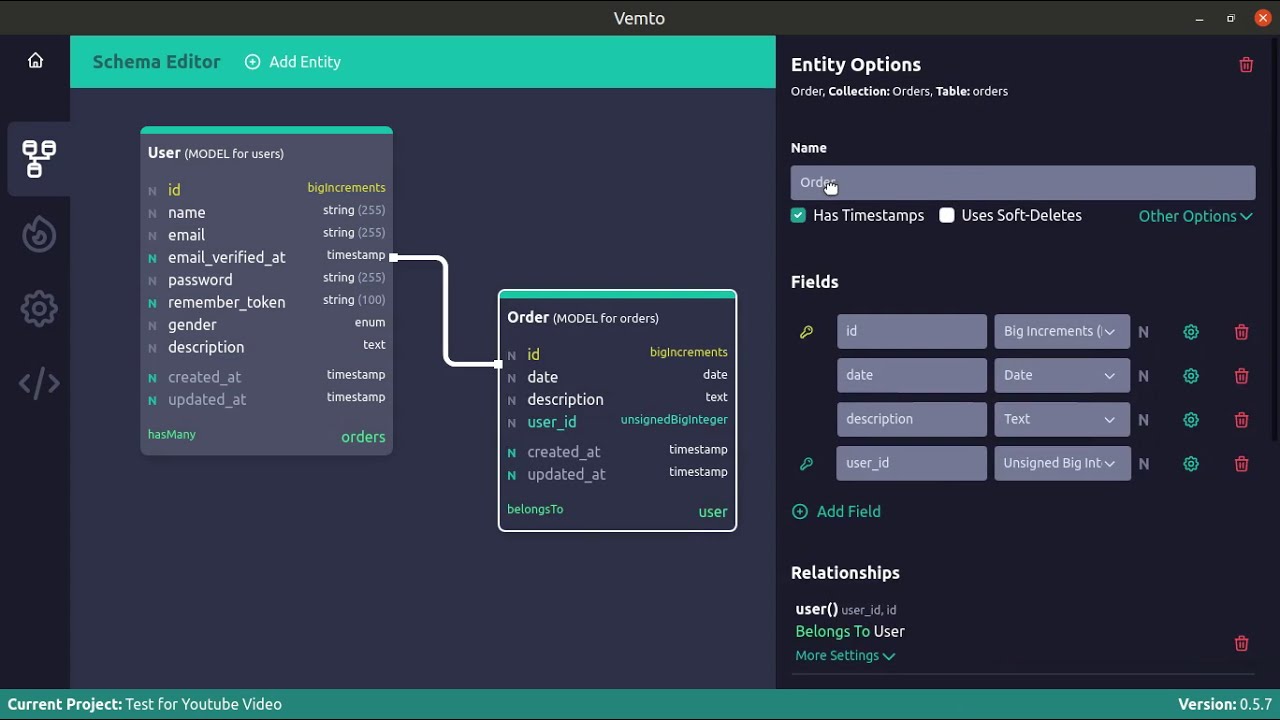Go to the home screen icon

[x=35, y=61]
